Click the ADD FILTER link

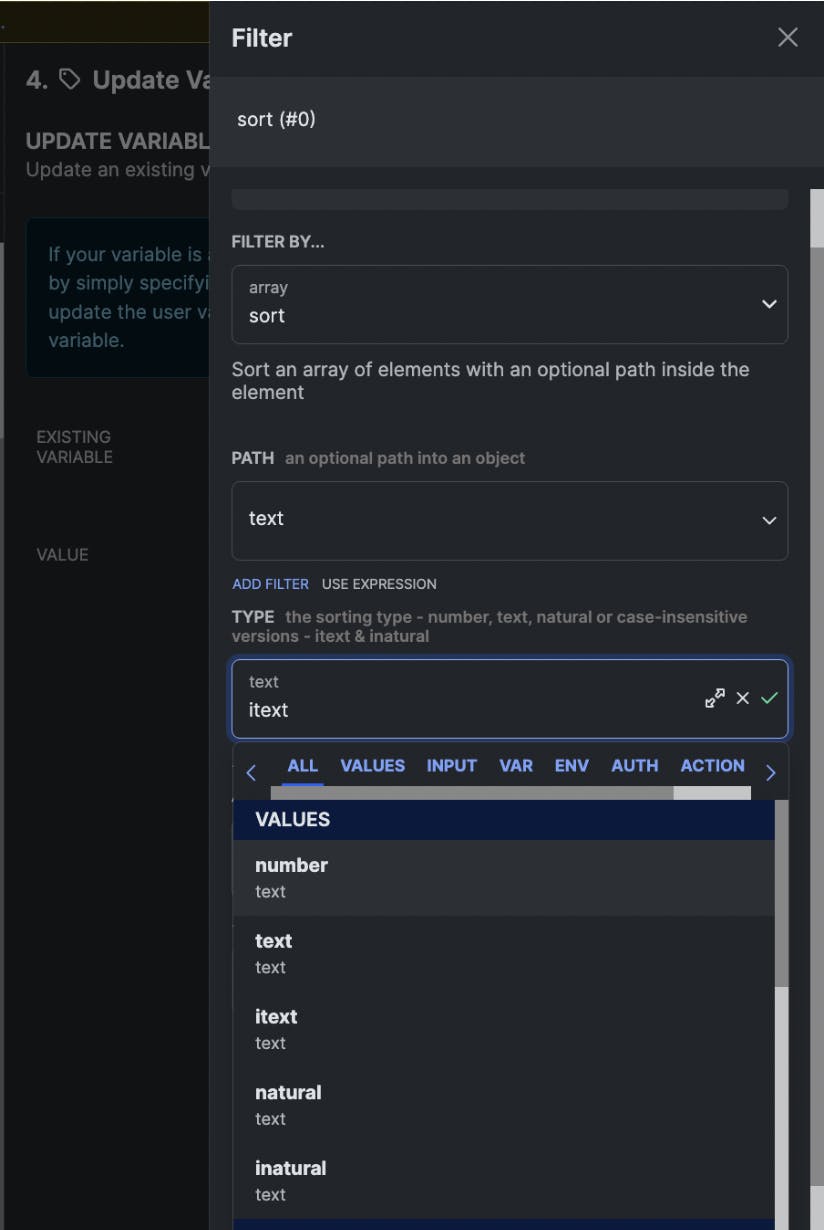(270, 584)
